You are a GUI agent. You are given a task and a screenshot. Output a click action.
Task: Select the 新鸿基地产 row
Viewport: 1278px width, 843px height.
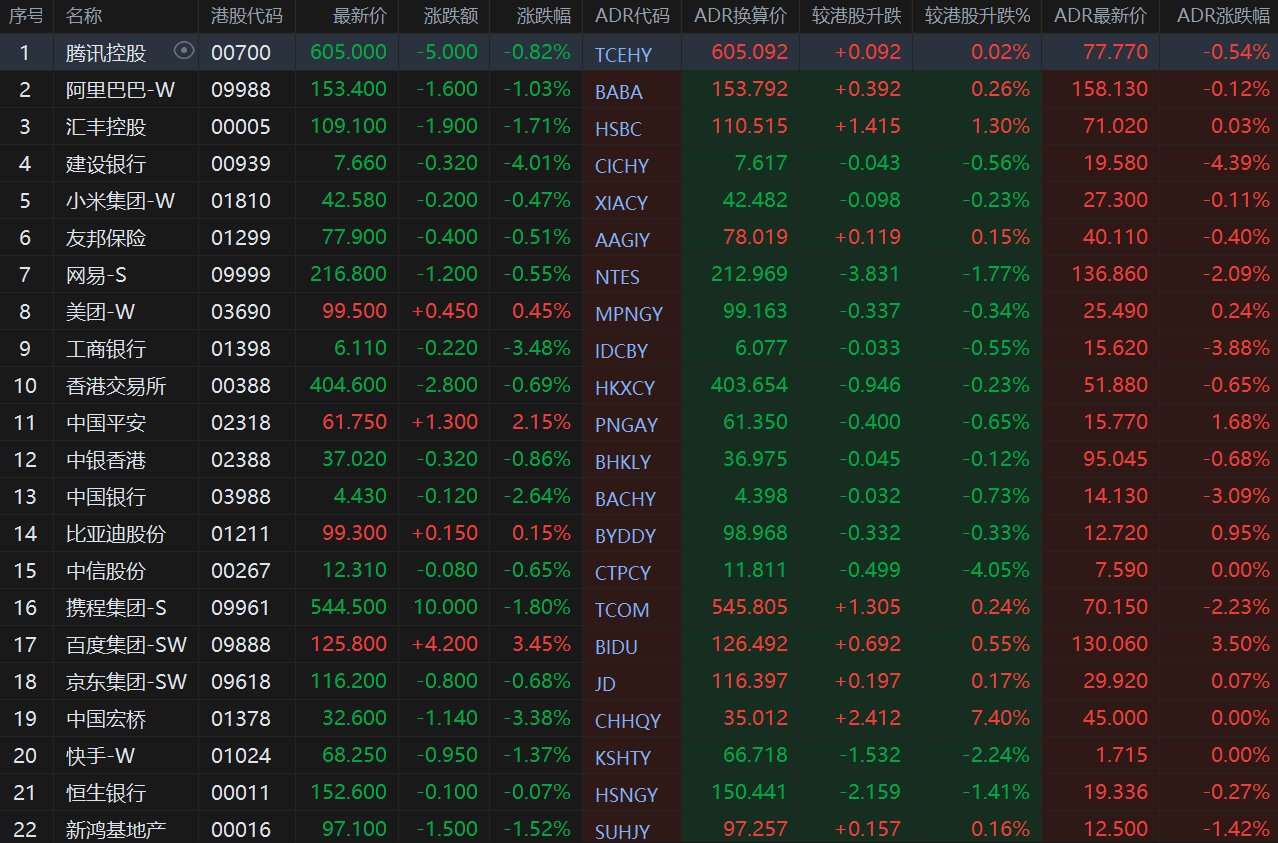116,829
